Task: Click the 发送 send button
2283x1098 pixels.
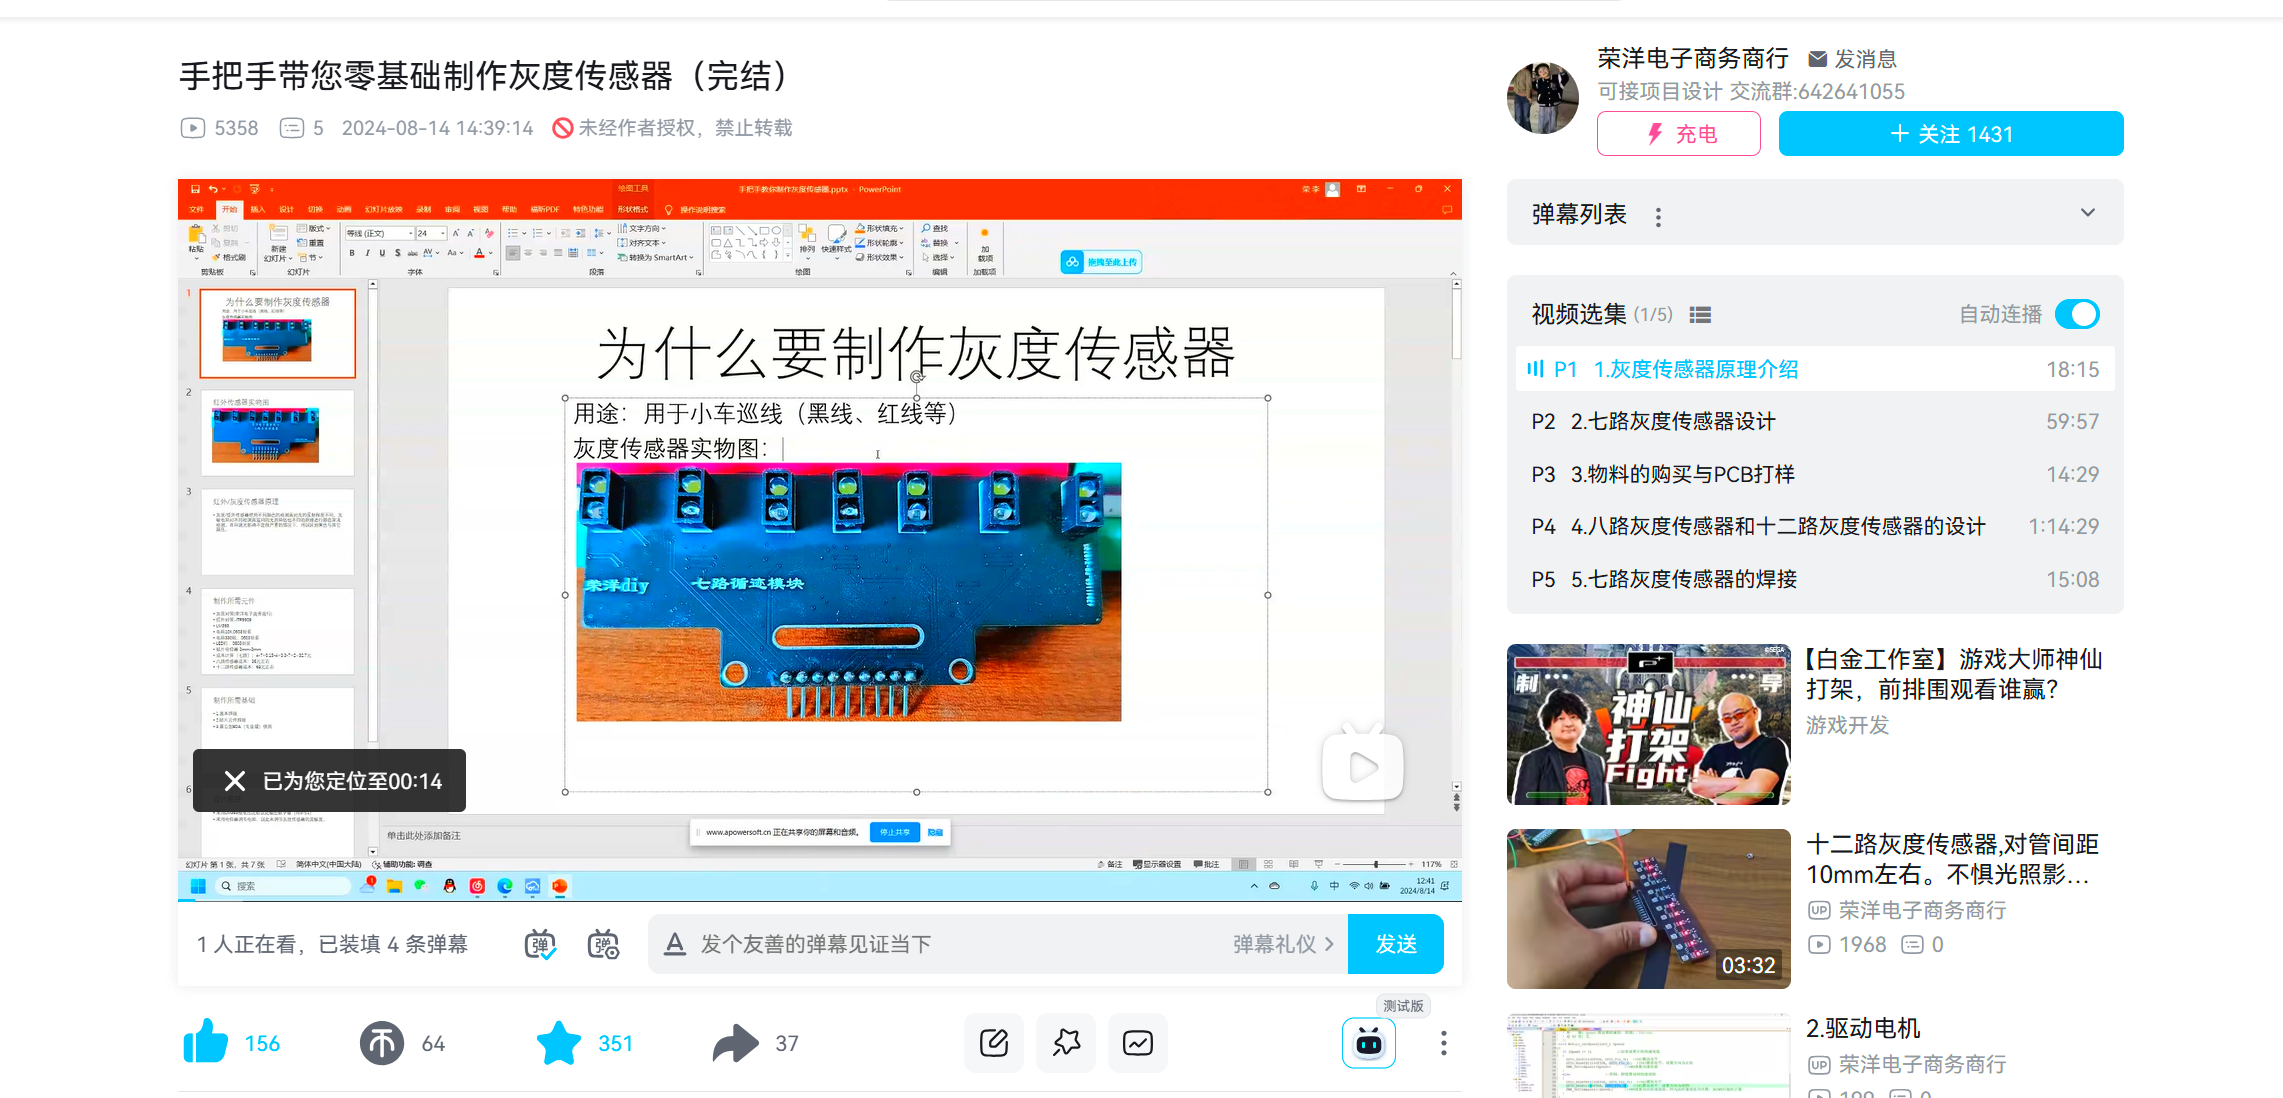Action: click(1395, 944)
